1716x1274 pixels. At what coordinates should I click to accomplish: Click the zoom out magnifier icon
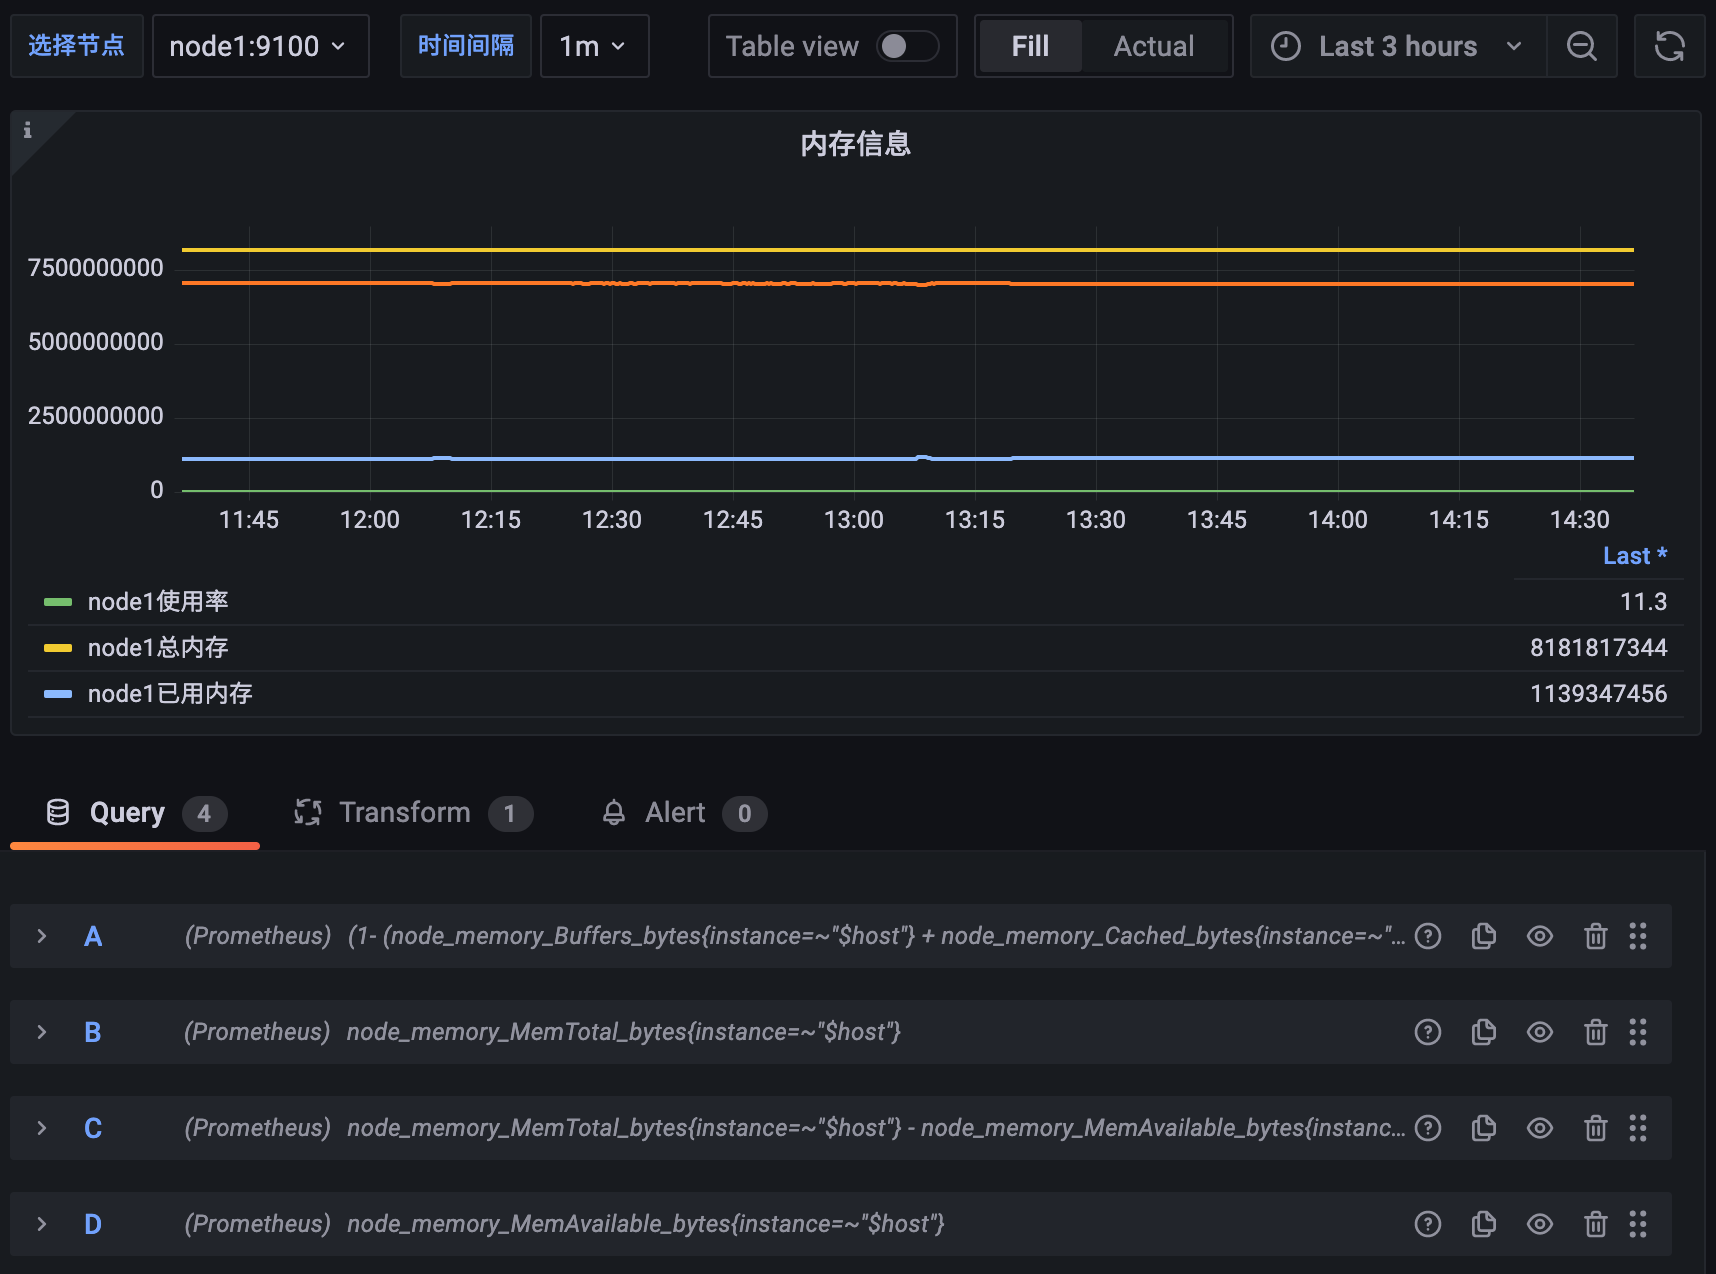pos(1581,46)
